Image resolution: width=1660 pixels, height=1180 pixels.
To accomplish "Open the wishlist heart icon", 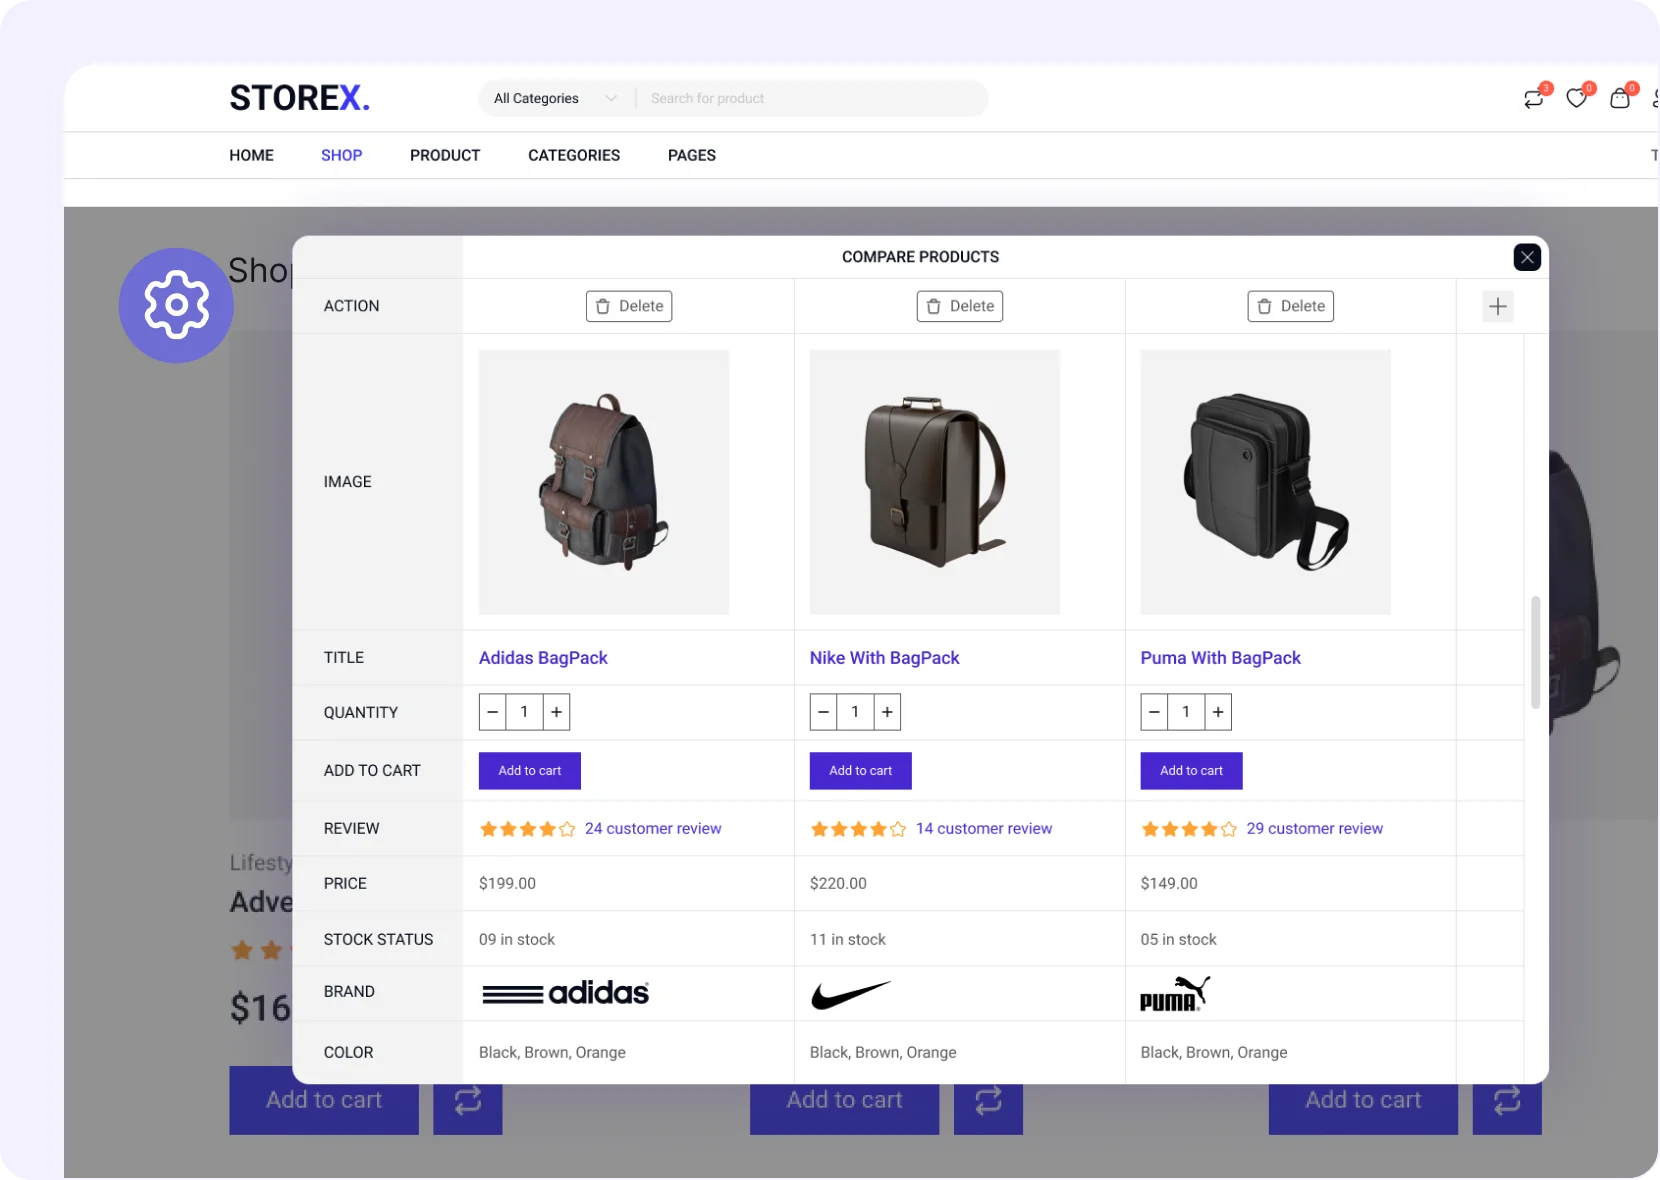I will pos(1576,98).
